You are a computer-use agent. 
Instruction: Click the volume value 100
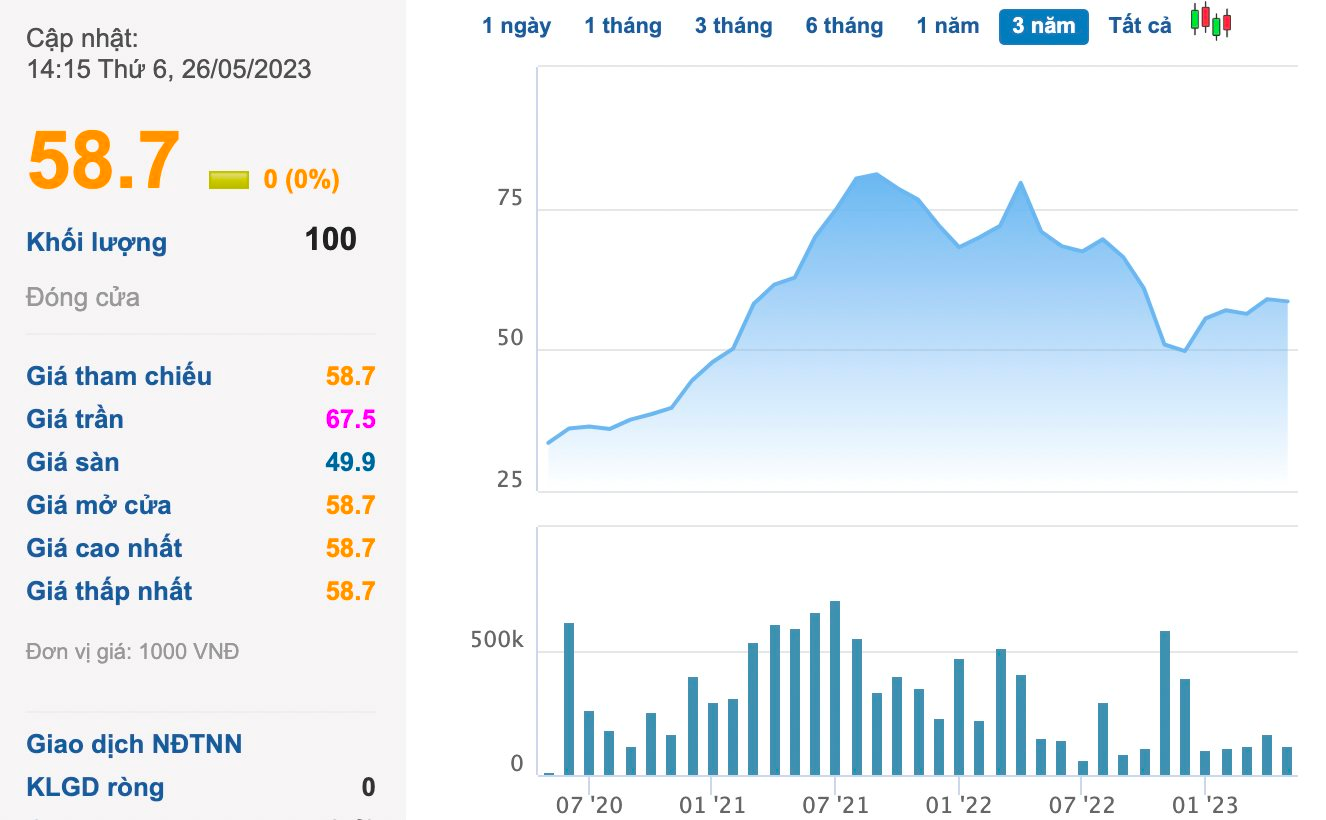[330, 239]
